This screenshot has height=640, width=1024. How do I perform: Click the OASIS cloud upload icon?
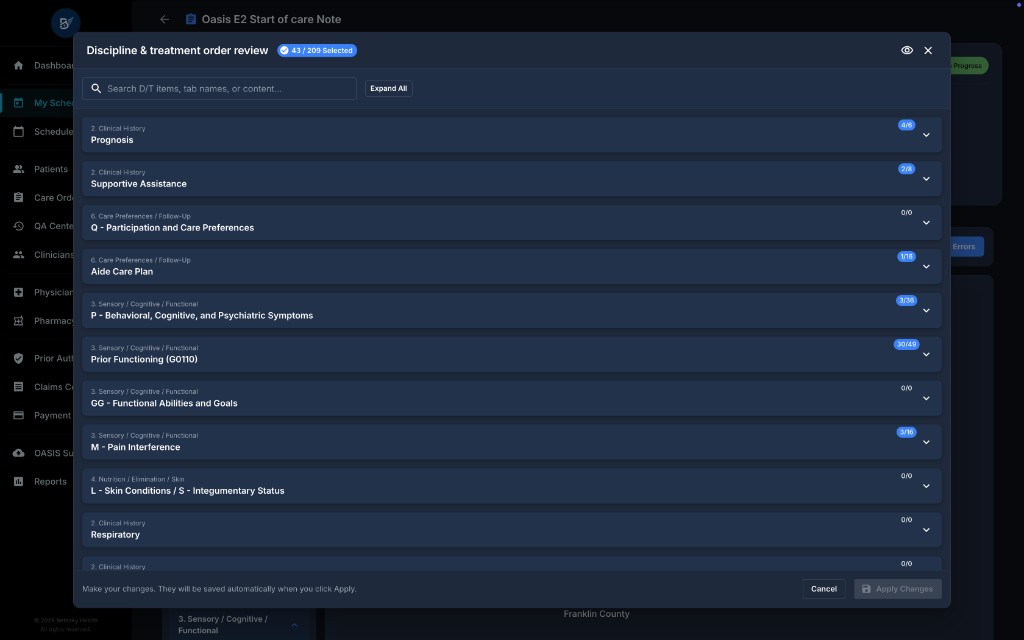coord(18,453)
